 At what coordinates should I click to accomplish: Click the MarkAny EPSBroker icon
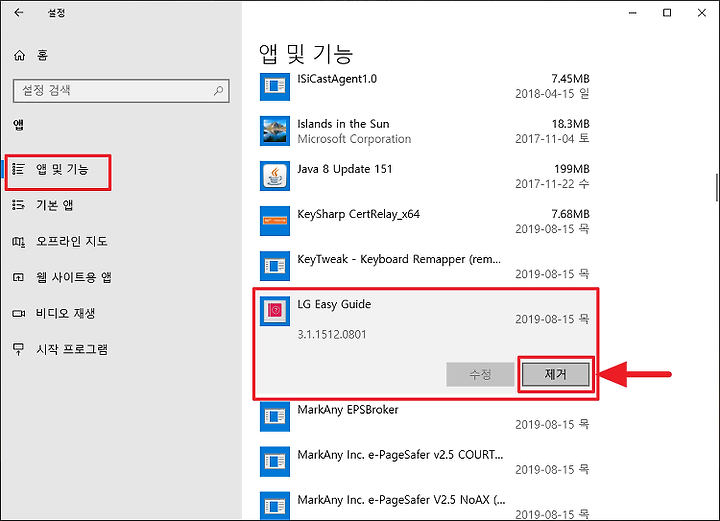[x=275, y=416]
